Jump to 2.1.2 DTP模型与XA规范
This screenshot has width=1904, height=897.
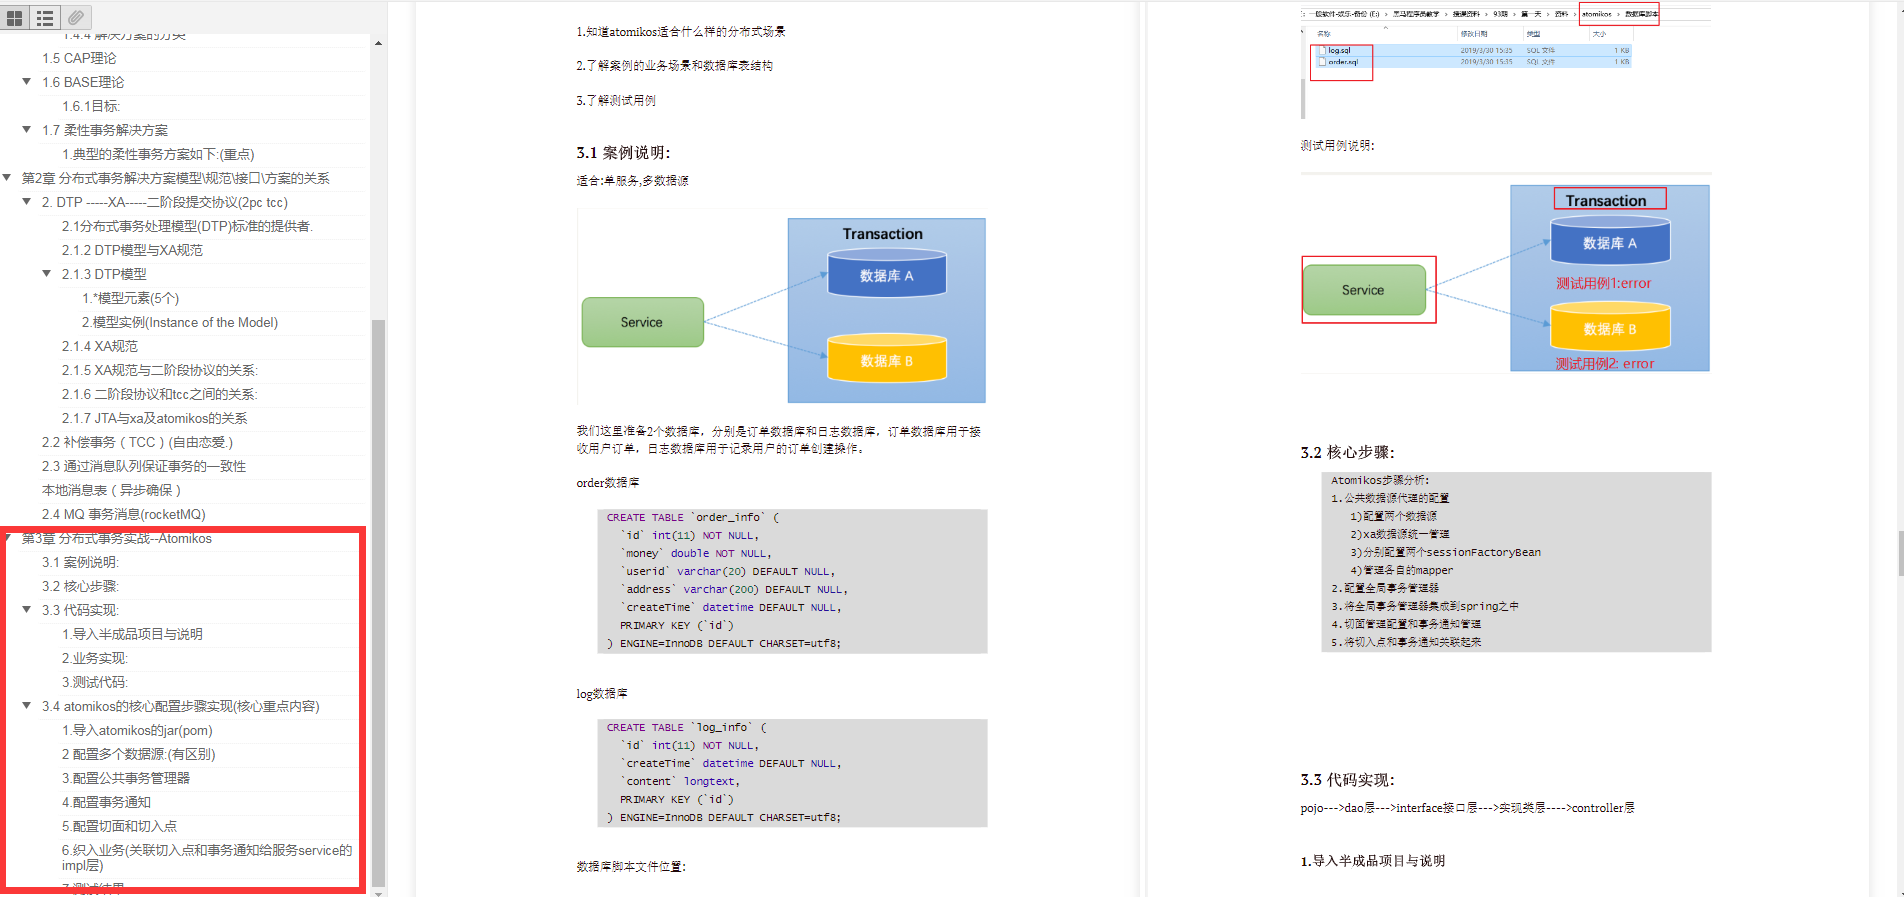(x=132, y=250)
